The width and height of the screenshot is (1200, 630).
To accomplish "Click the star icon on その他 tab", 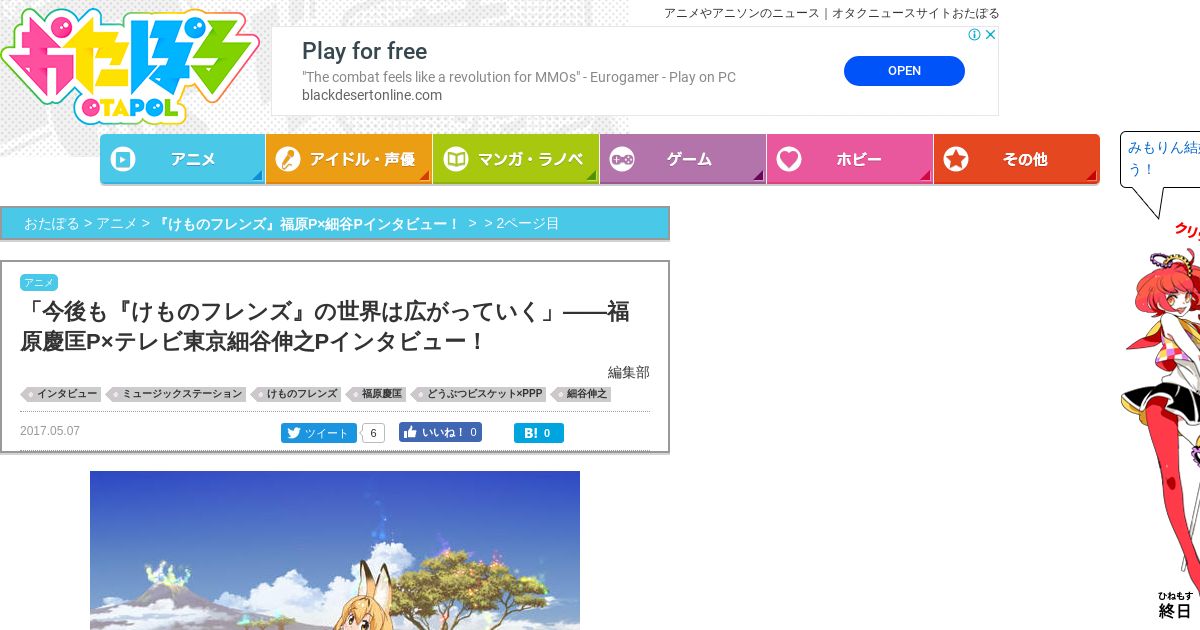I will click(x=956, y=159).
